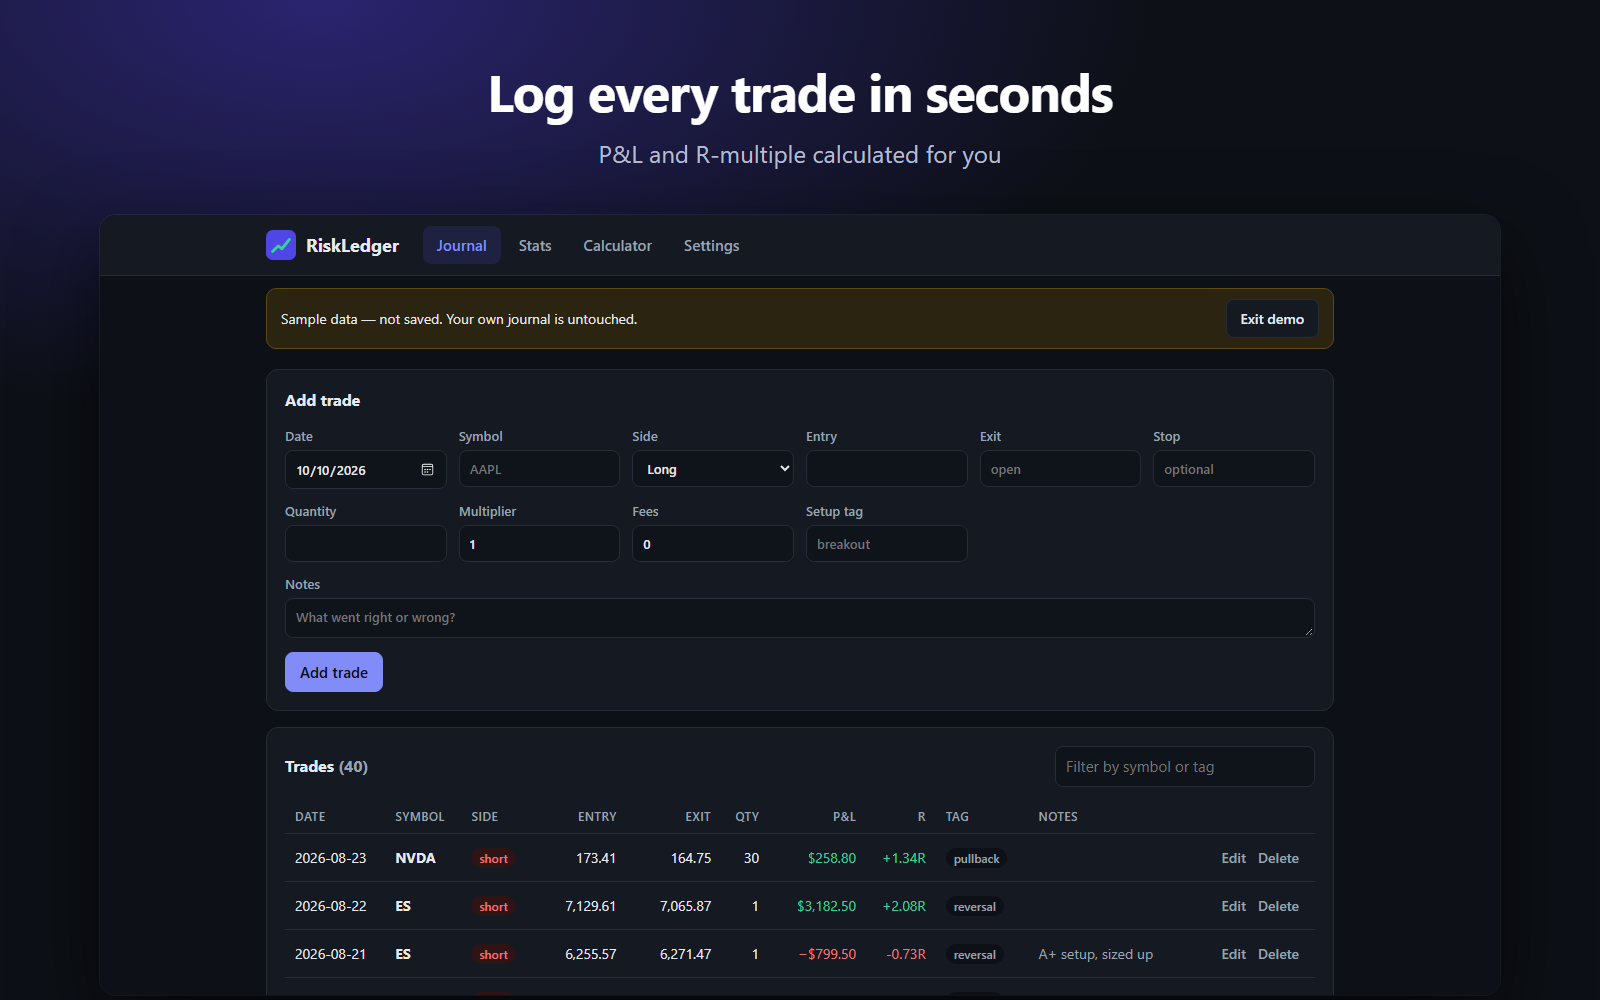This screenshot has width=1600, height=1000.
Task: Click the reversal tag on 2026-08-22 row
Action: tap(975, 907)
